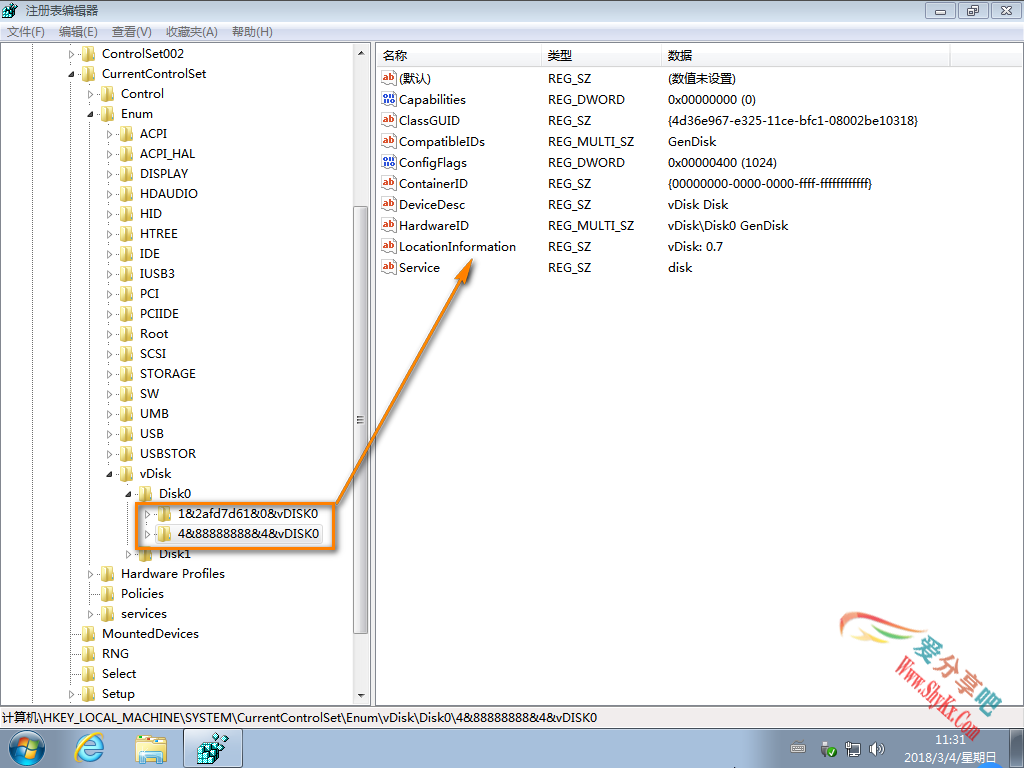Open Windows Explorer from taskbar
Viewport: 1024px width, 768px height.
152,748
